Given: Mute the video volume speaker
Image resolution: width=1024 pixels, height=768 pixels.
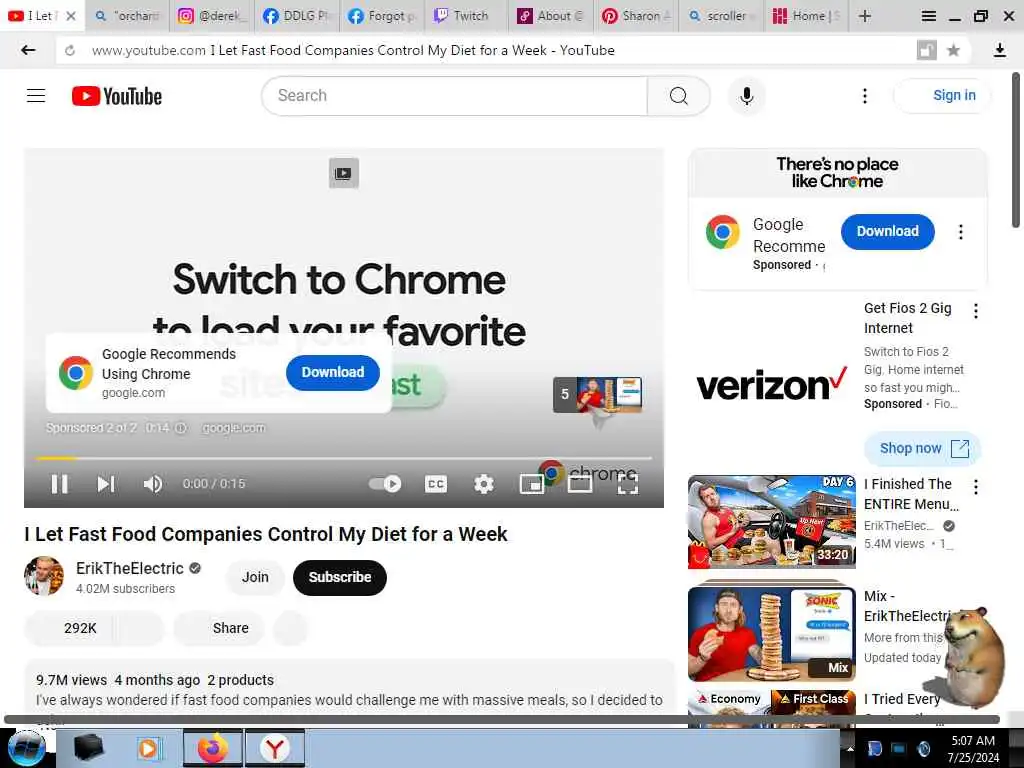Looking at the screenshot, I should (153, 484).
